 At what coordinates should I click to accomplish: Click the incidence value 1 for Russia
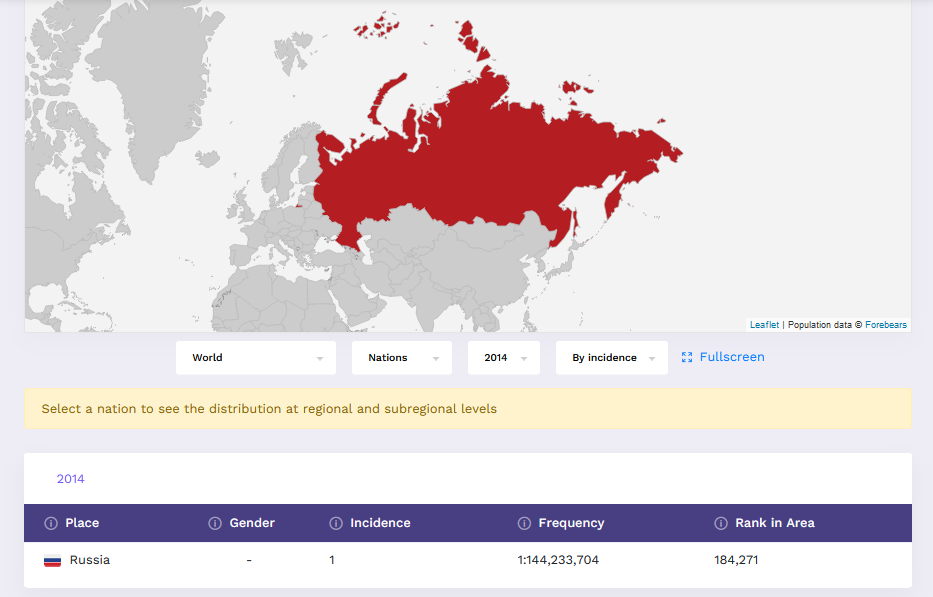pyautogui.click(x=332, y=560)
